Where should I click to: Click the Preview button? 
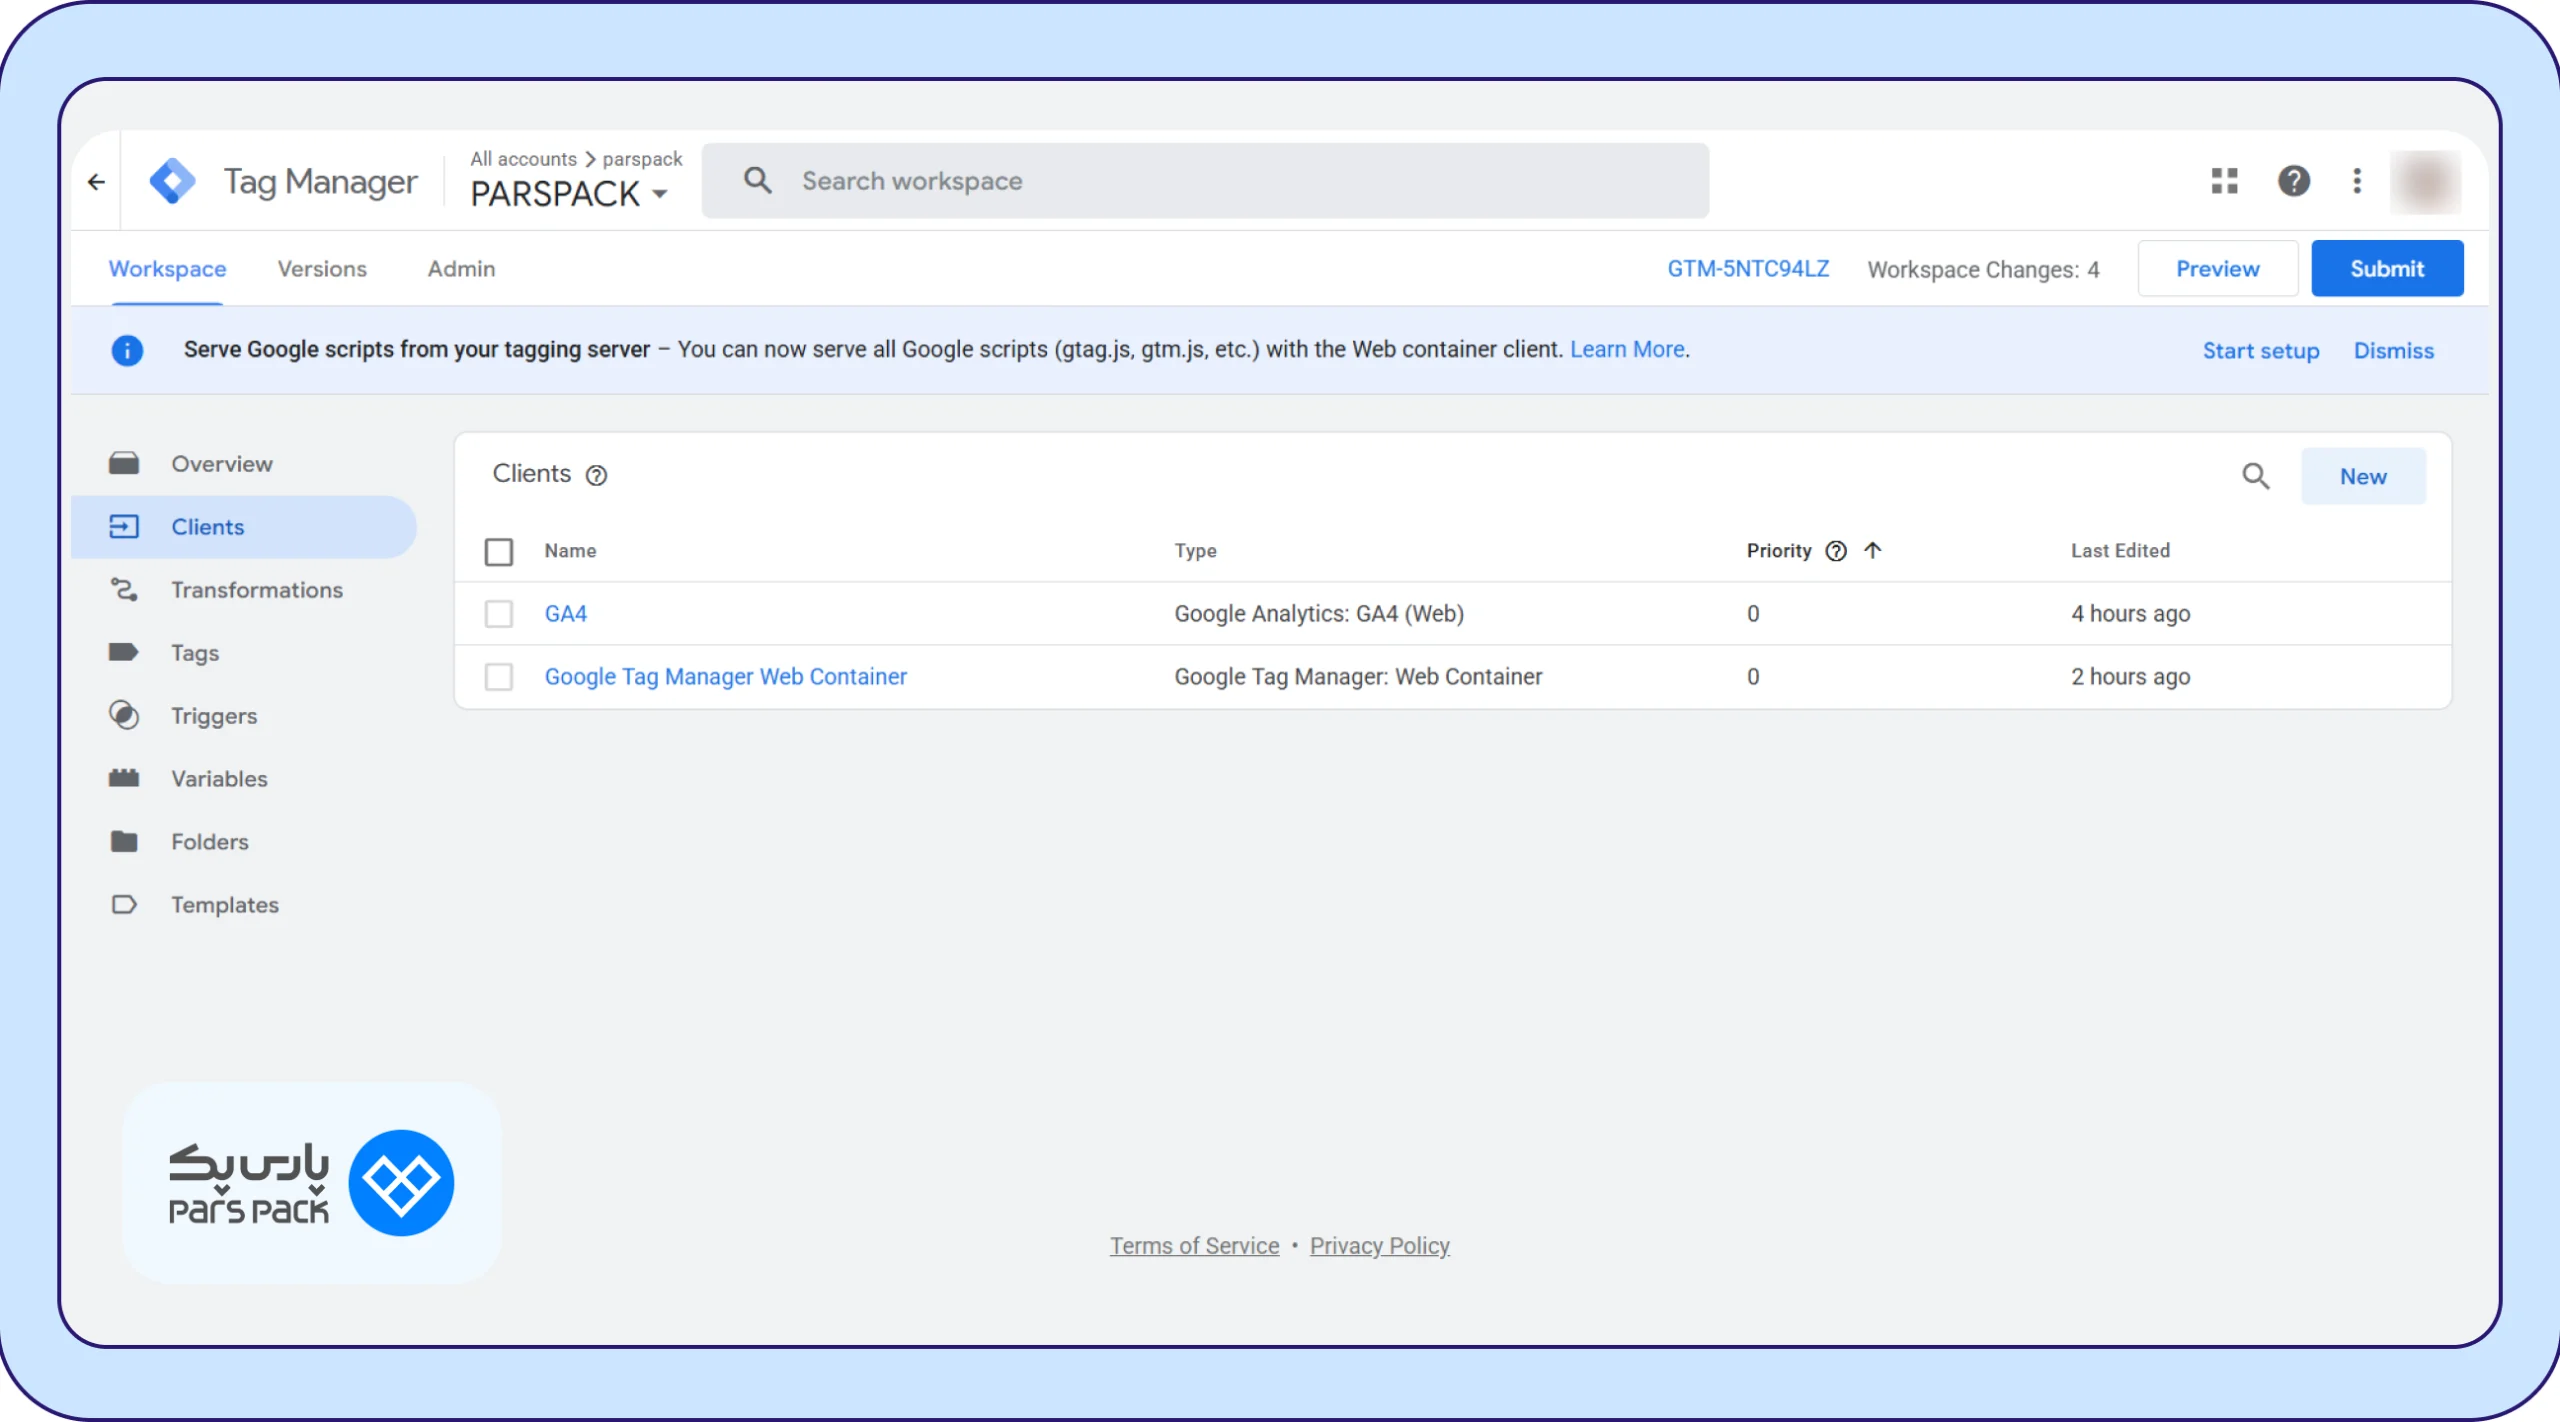[x=2218, y=268]
